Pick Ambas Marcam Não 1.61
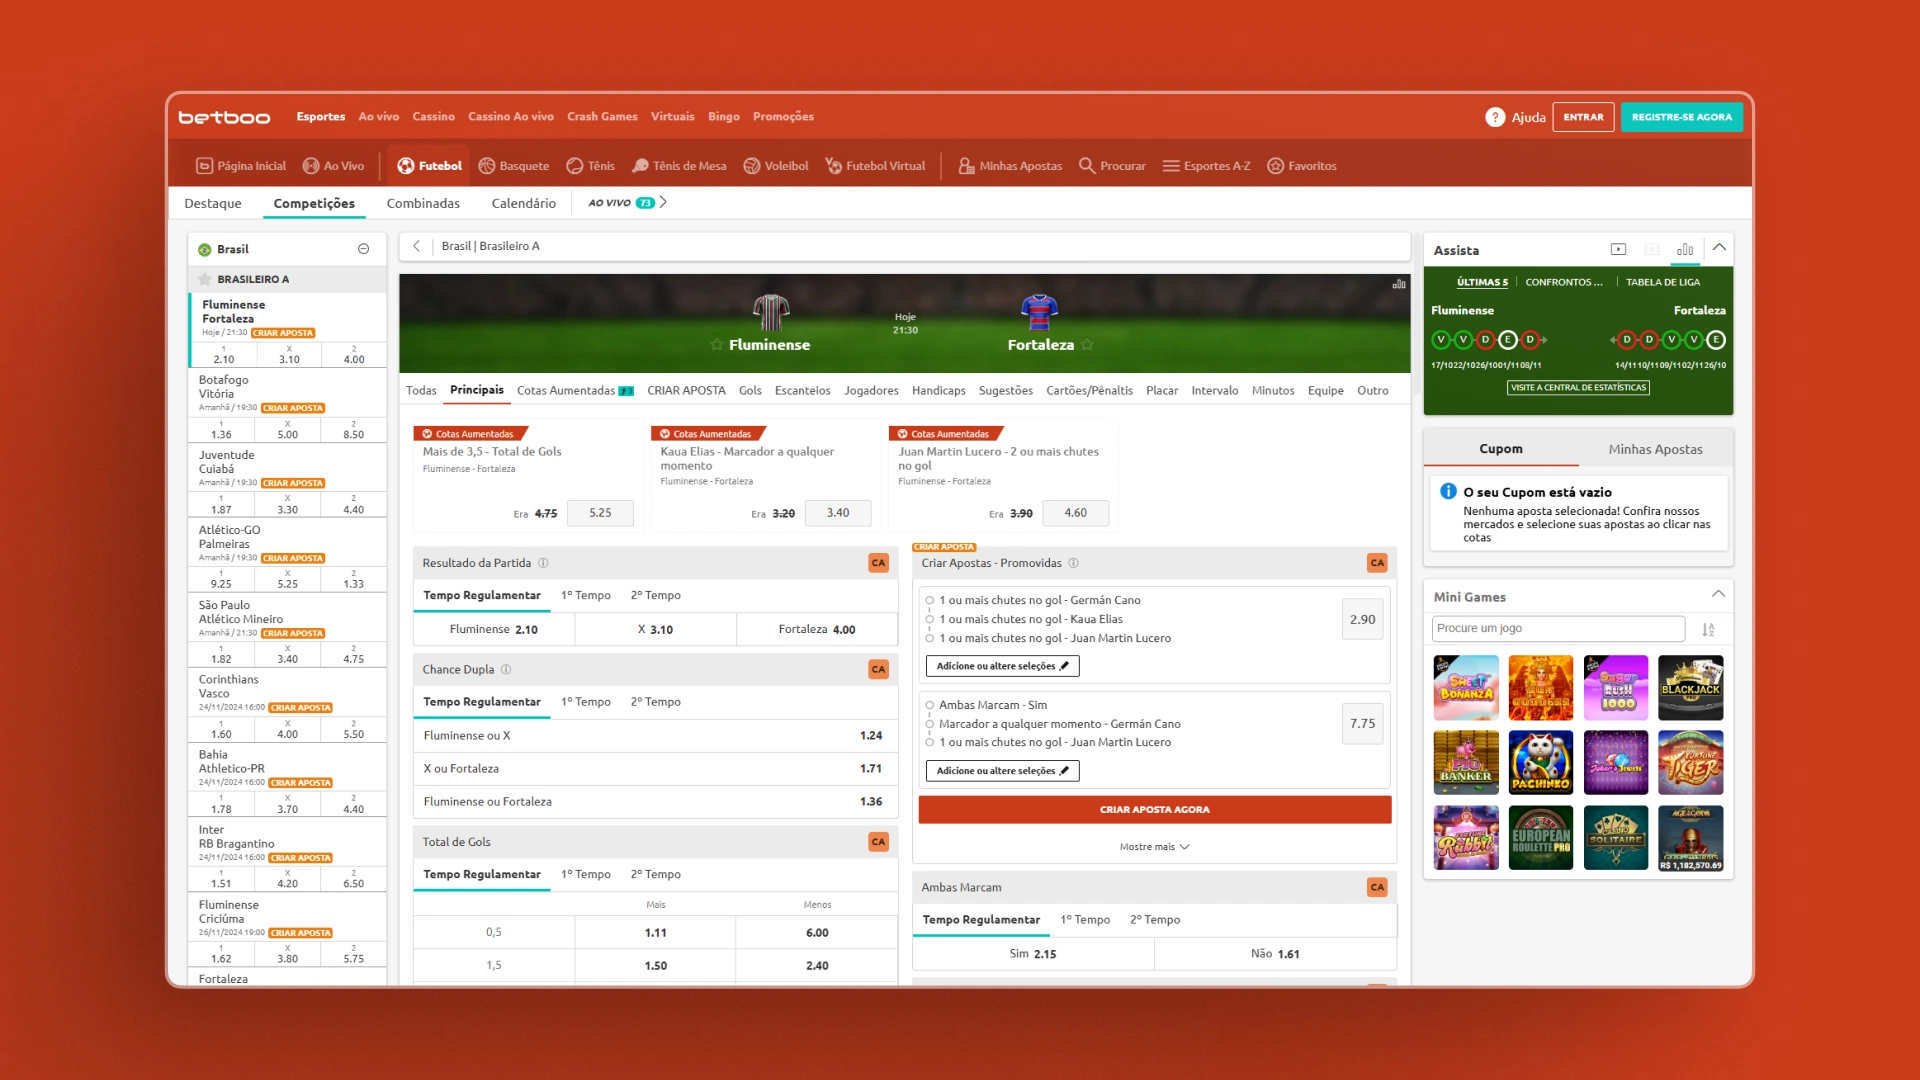The image size is (1920, 1080). 1275,954
